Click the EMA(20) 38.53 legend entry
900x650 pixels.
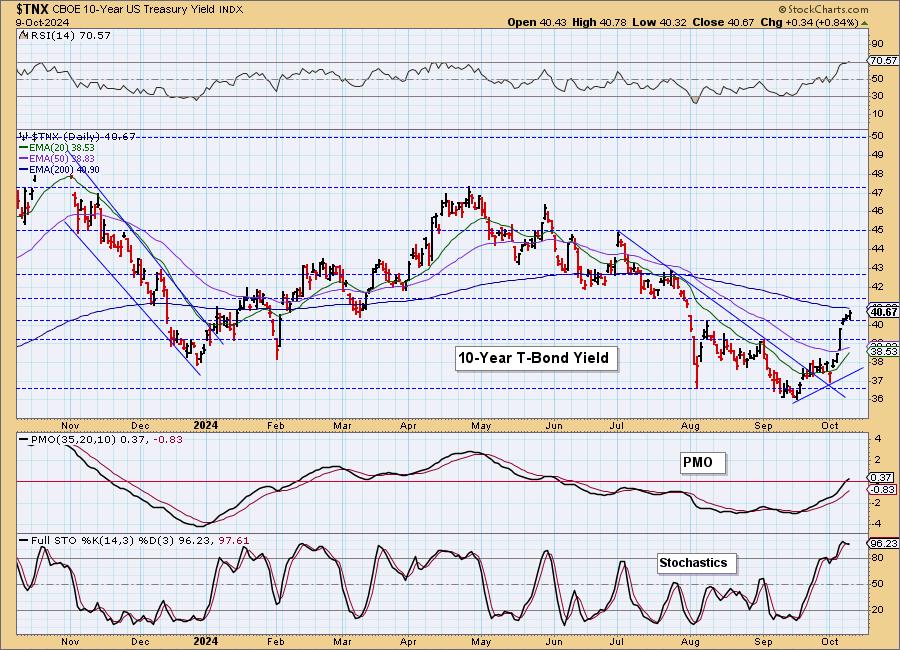(x=62, y=148)
